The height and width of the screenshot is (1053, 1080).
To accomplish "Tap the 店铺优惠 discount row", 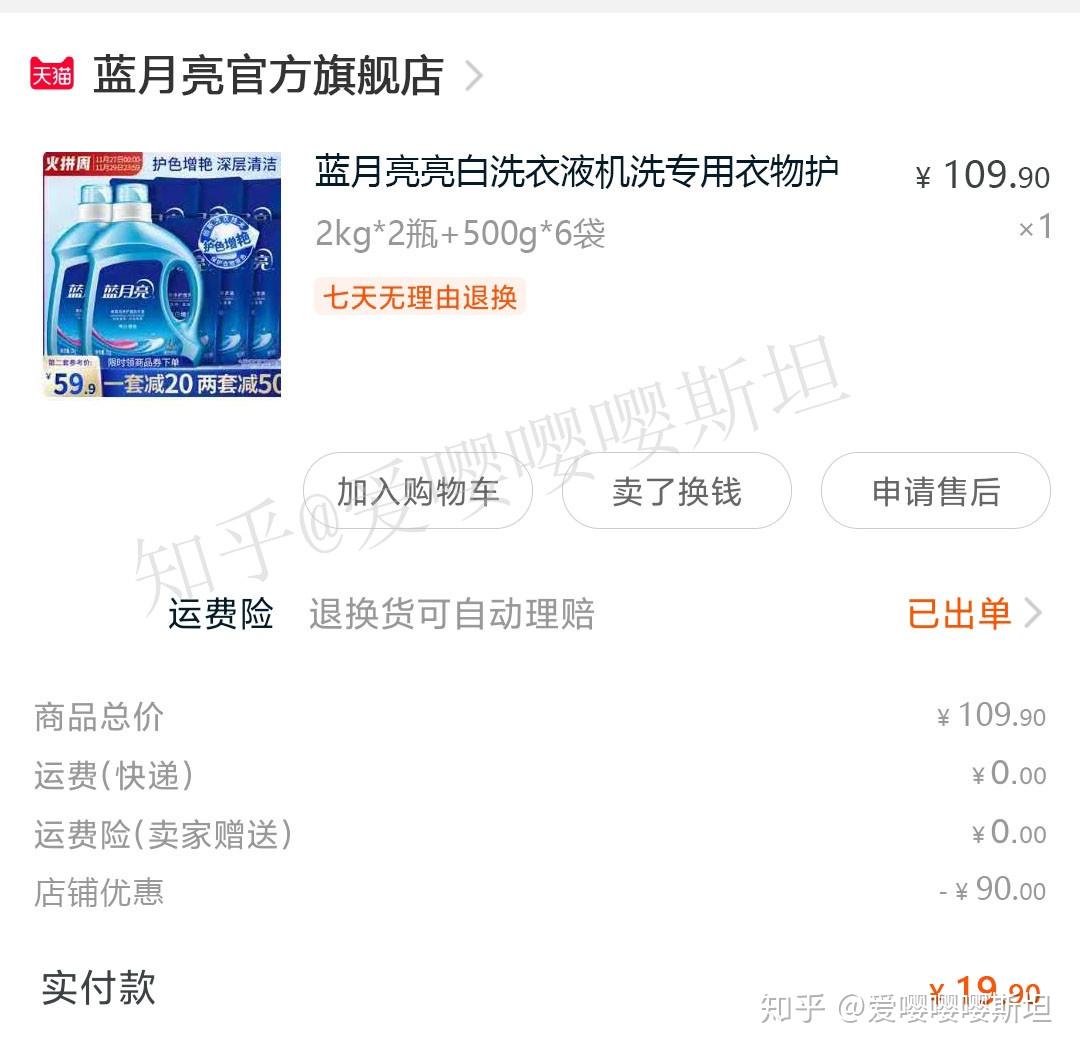I will [540, 892].
